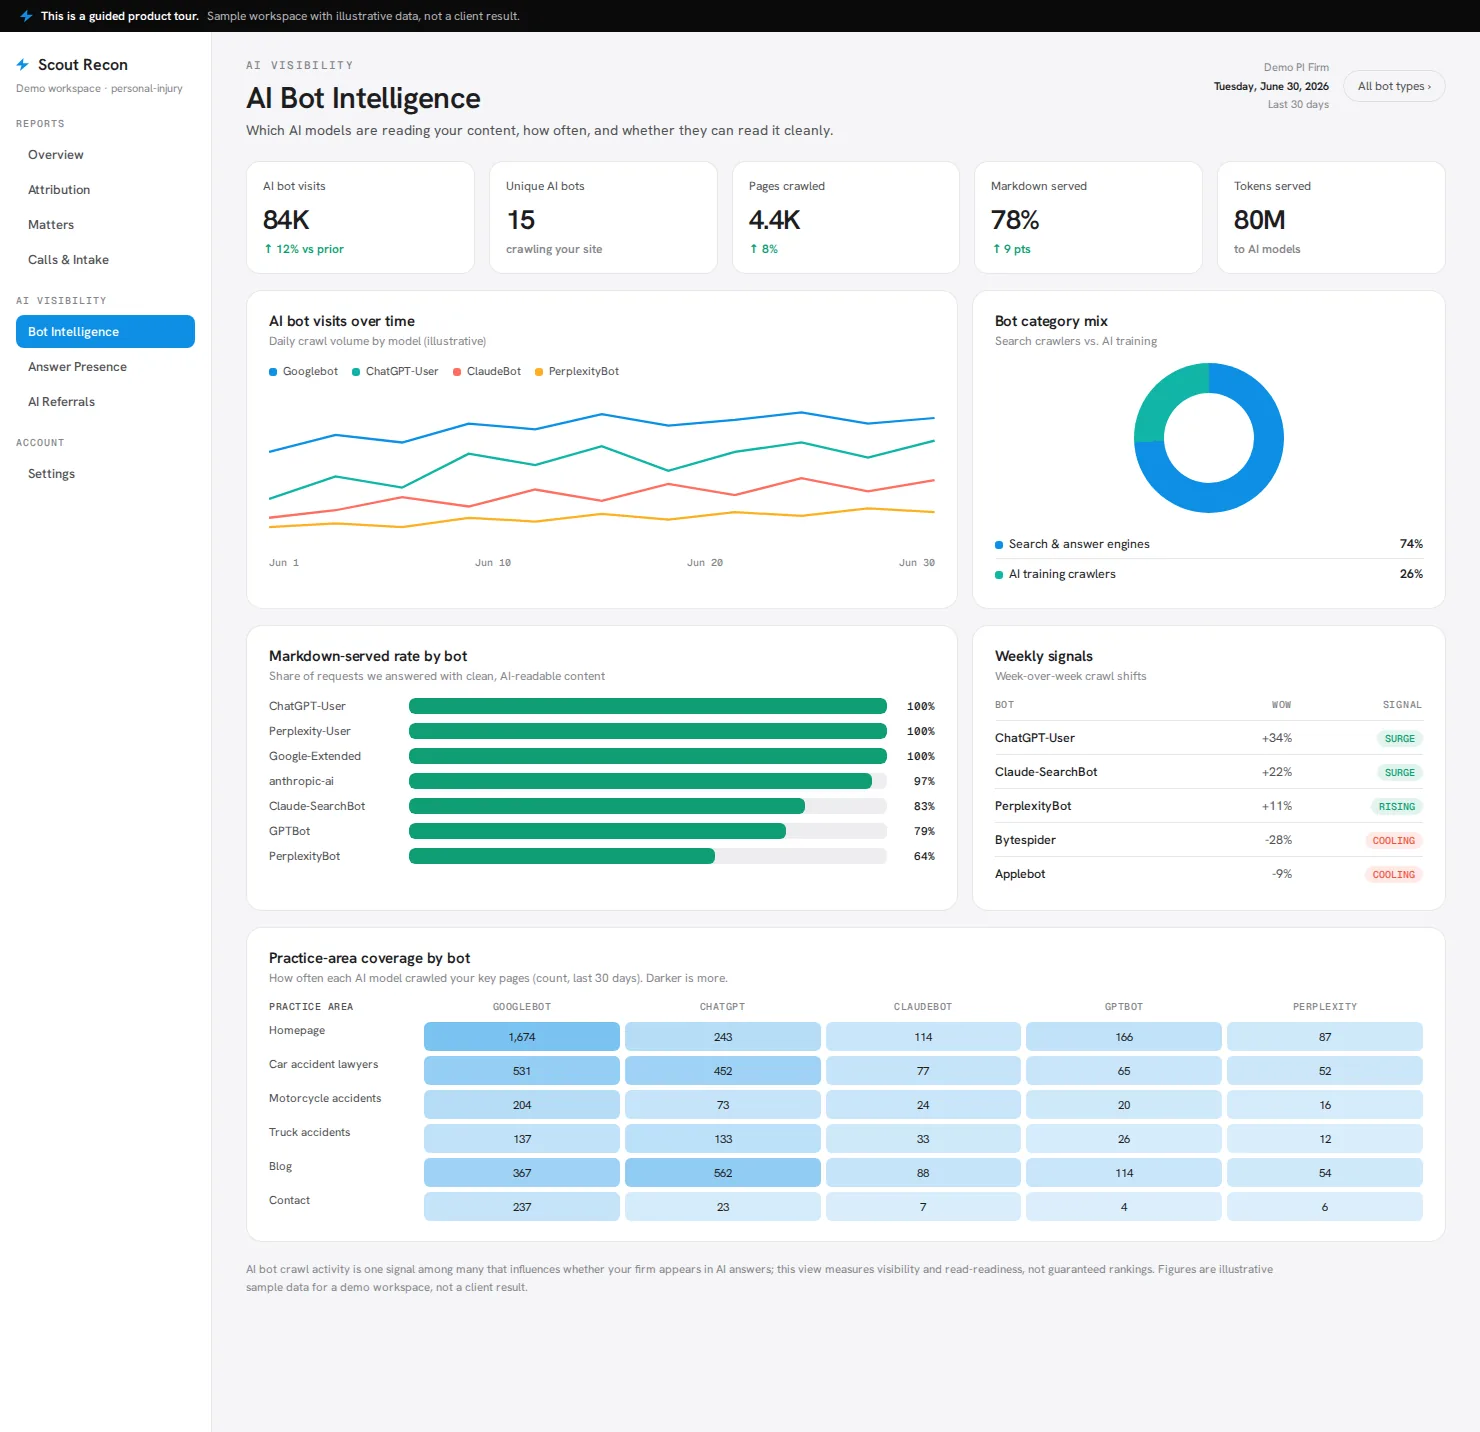This screenshot has height=1432, width=1480.
Task: Click the PERPLEXITY column header
Action: (1325, 1007)
